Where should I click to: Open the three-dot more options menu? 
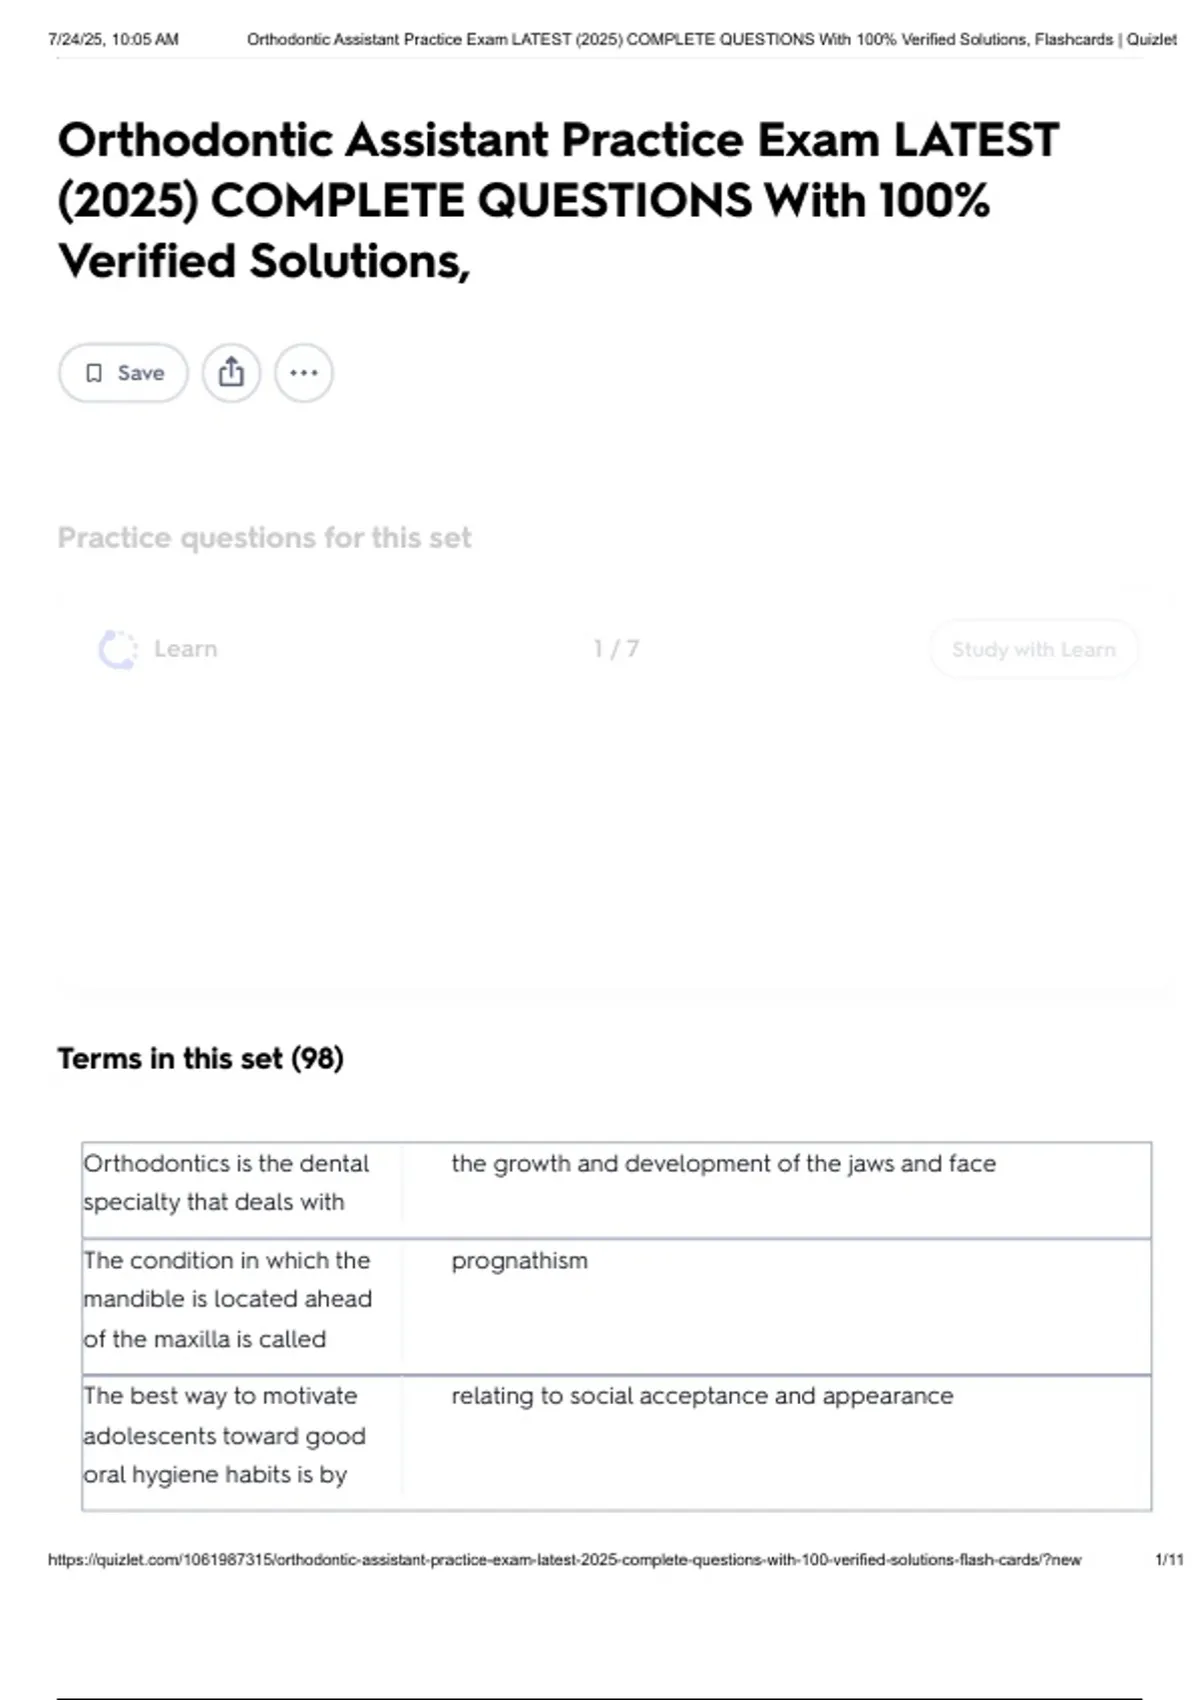click(x=304, y=373)
